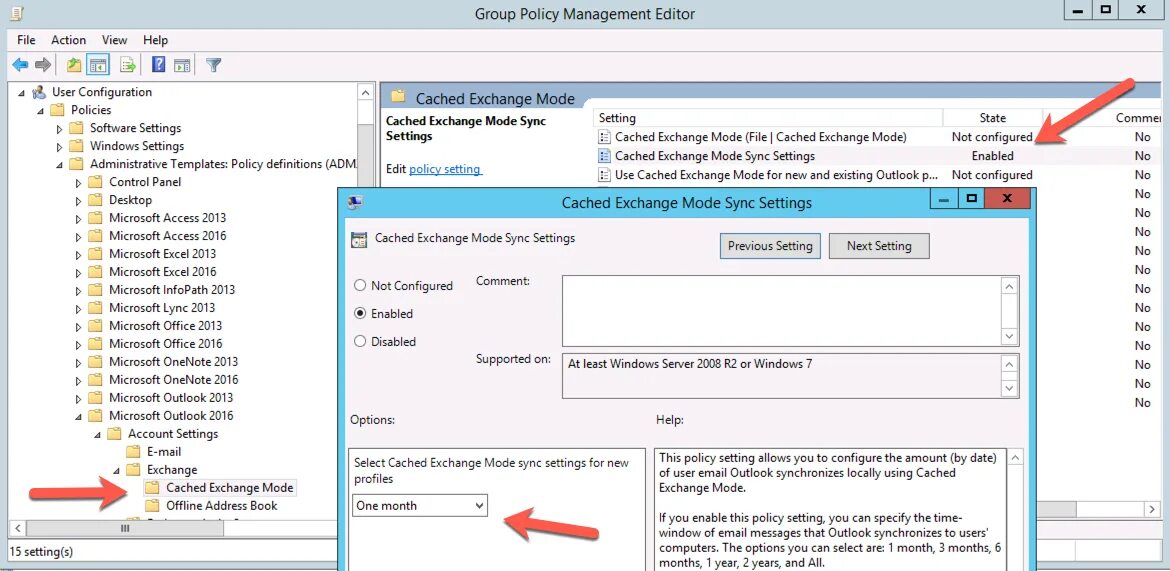Select Microsoft OneNote 2013 tree item

coord(173,361)
